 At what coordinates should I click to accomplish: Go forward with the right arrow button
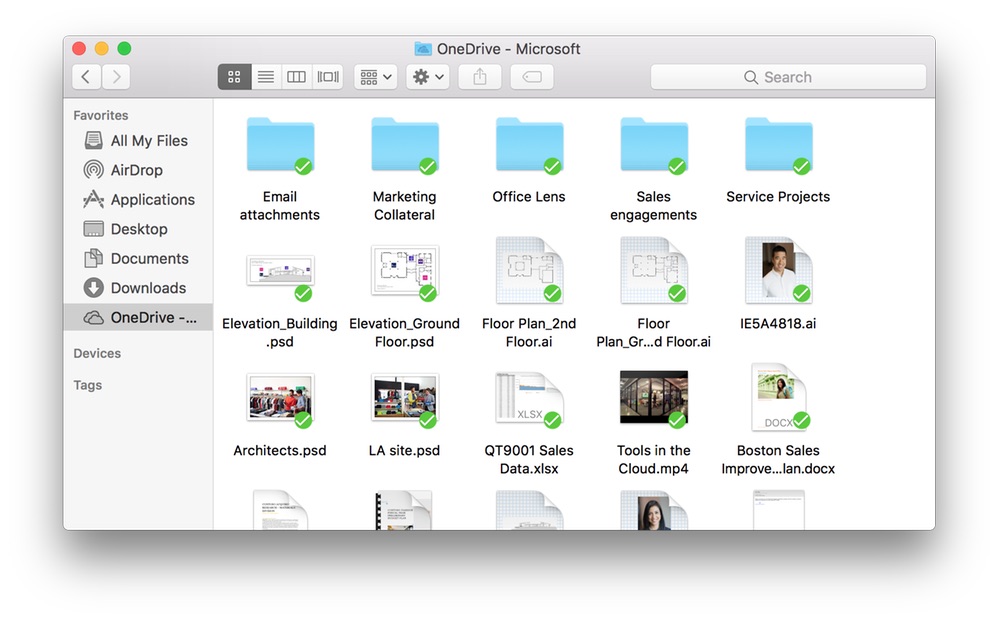coord(116,77)
